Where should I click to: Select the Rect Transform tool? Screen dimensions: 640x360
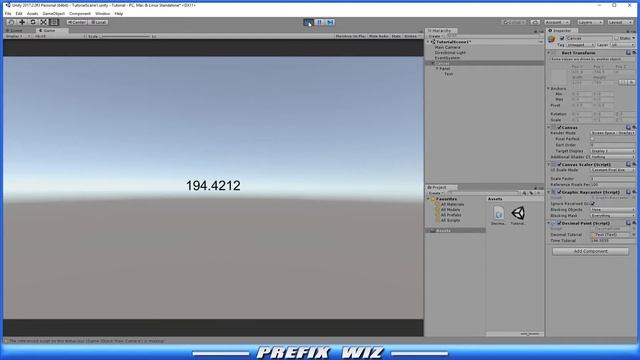coord(54,22)
